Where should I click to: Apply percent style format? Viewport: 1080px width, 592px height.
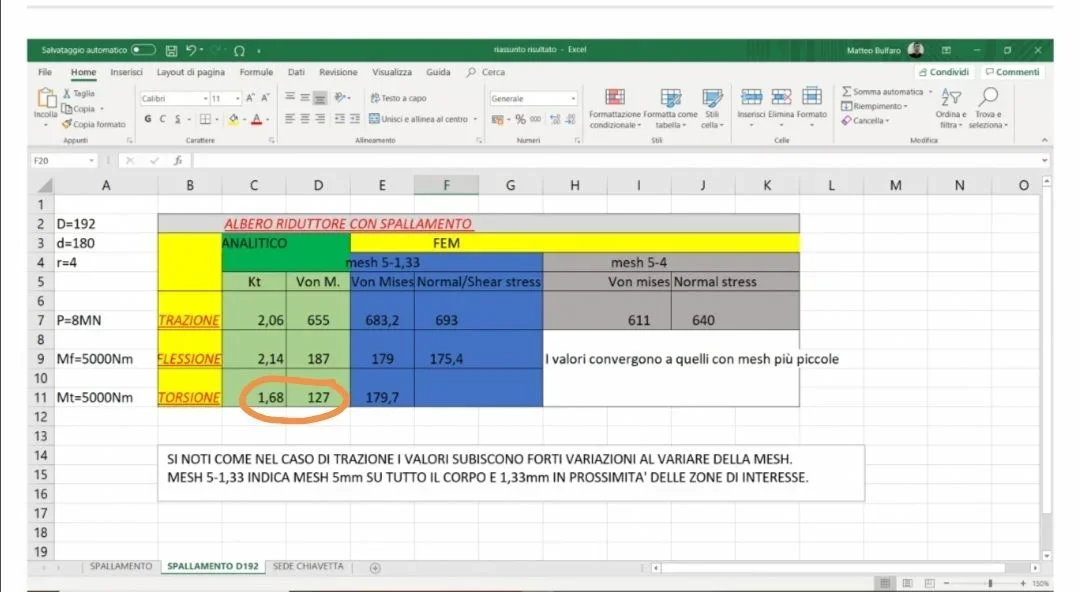(x=520, y=119)
